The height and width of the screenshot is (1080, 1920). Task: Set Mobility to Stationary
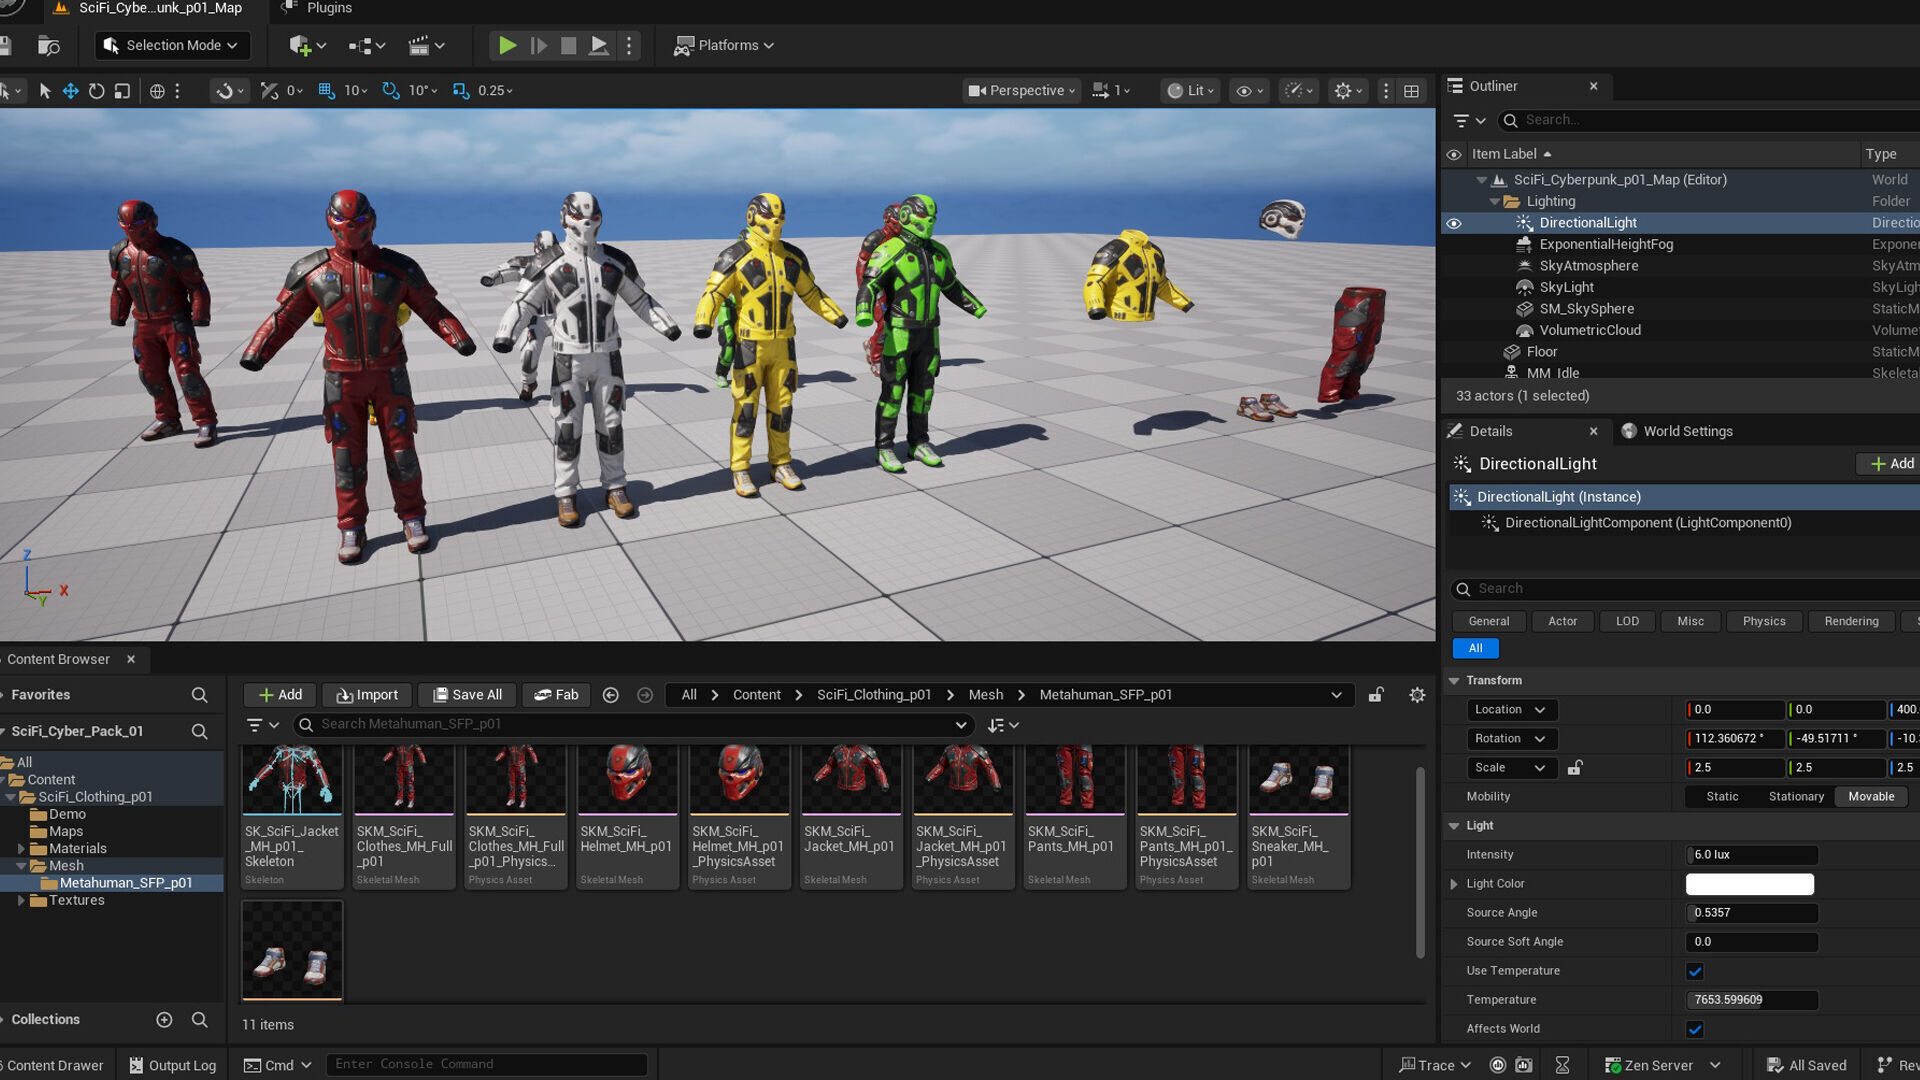[x=1796, y=797]
